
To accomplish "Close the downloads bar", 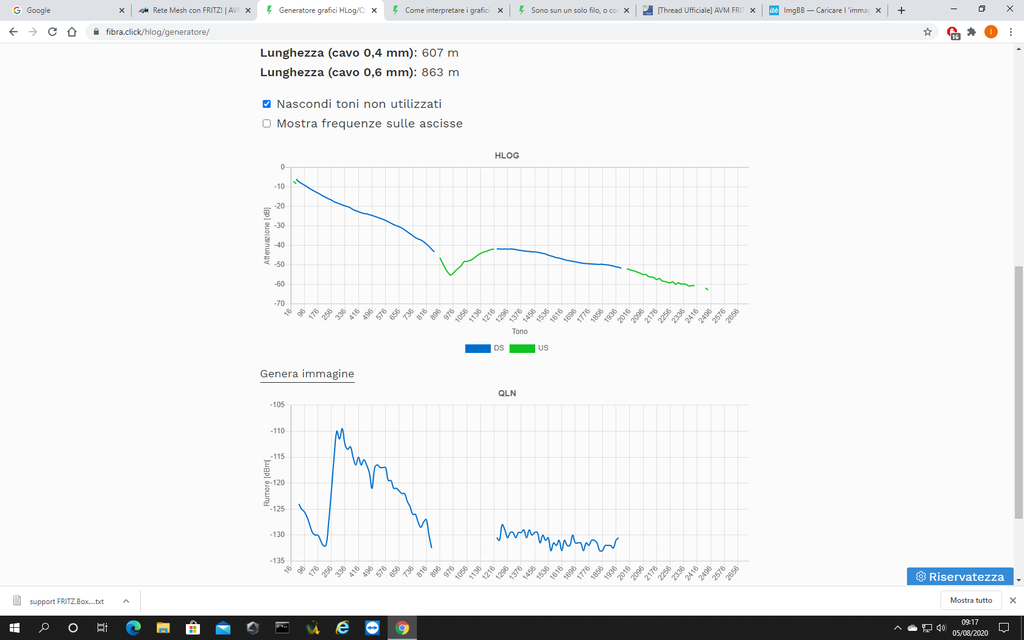I will coord(1013,600).
